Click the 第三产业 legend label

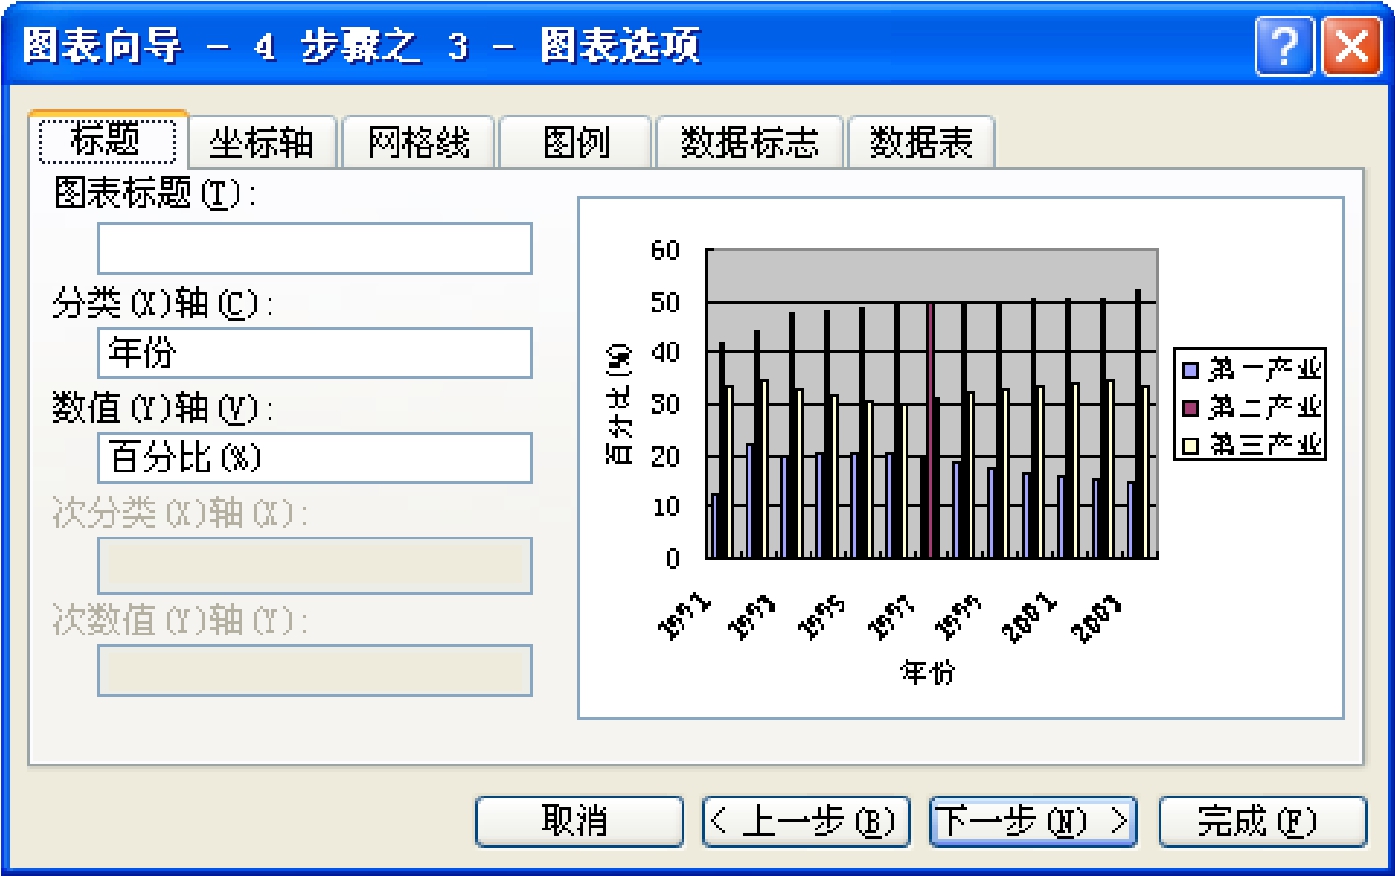[1265, 445]
